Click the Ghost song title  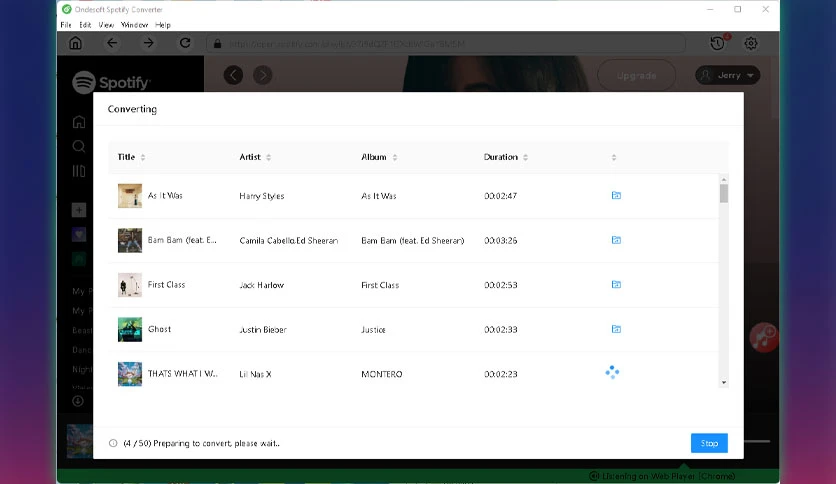click(159, 329)
